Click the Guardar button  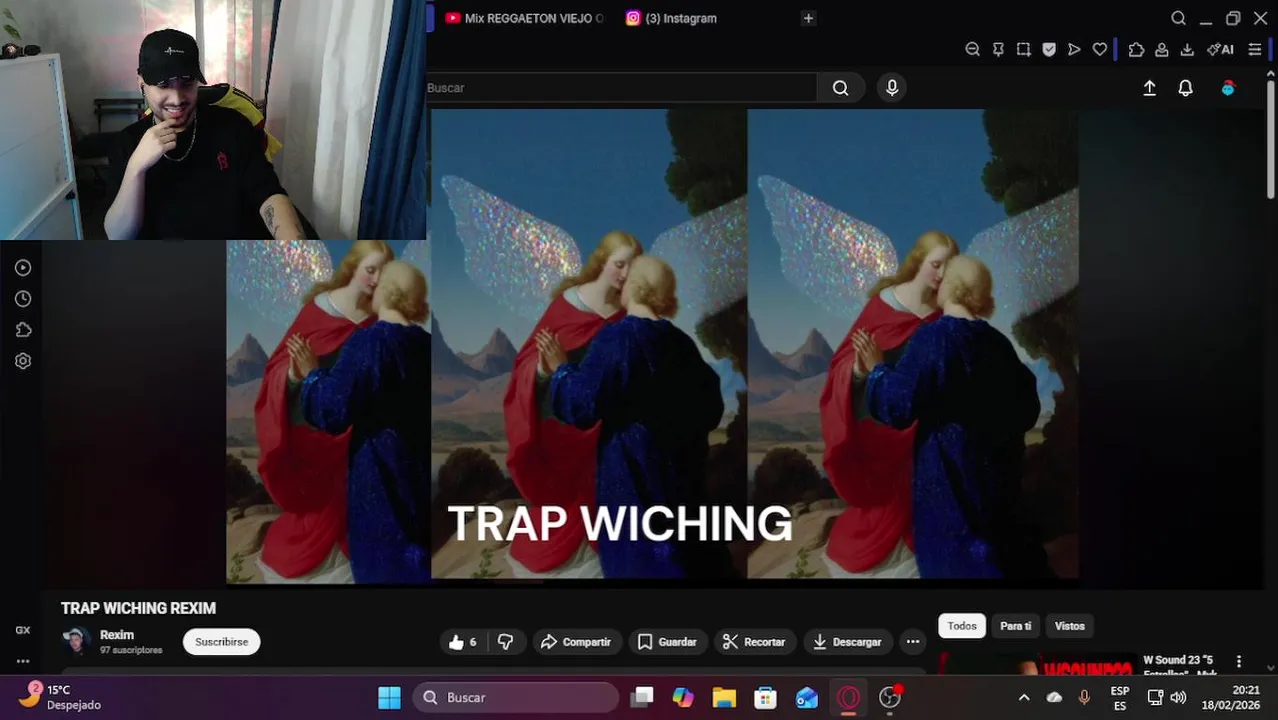(667, 642)
